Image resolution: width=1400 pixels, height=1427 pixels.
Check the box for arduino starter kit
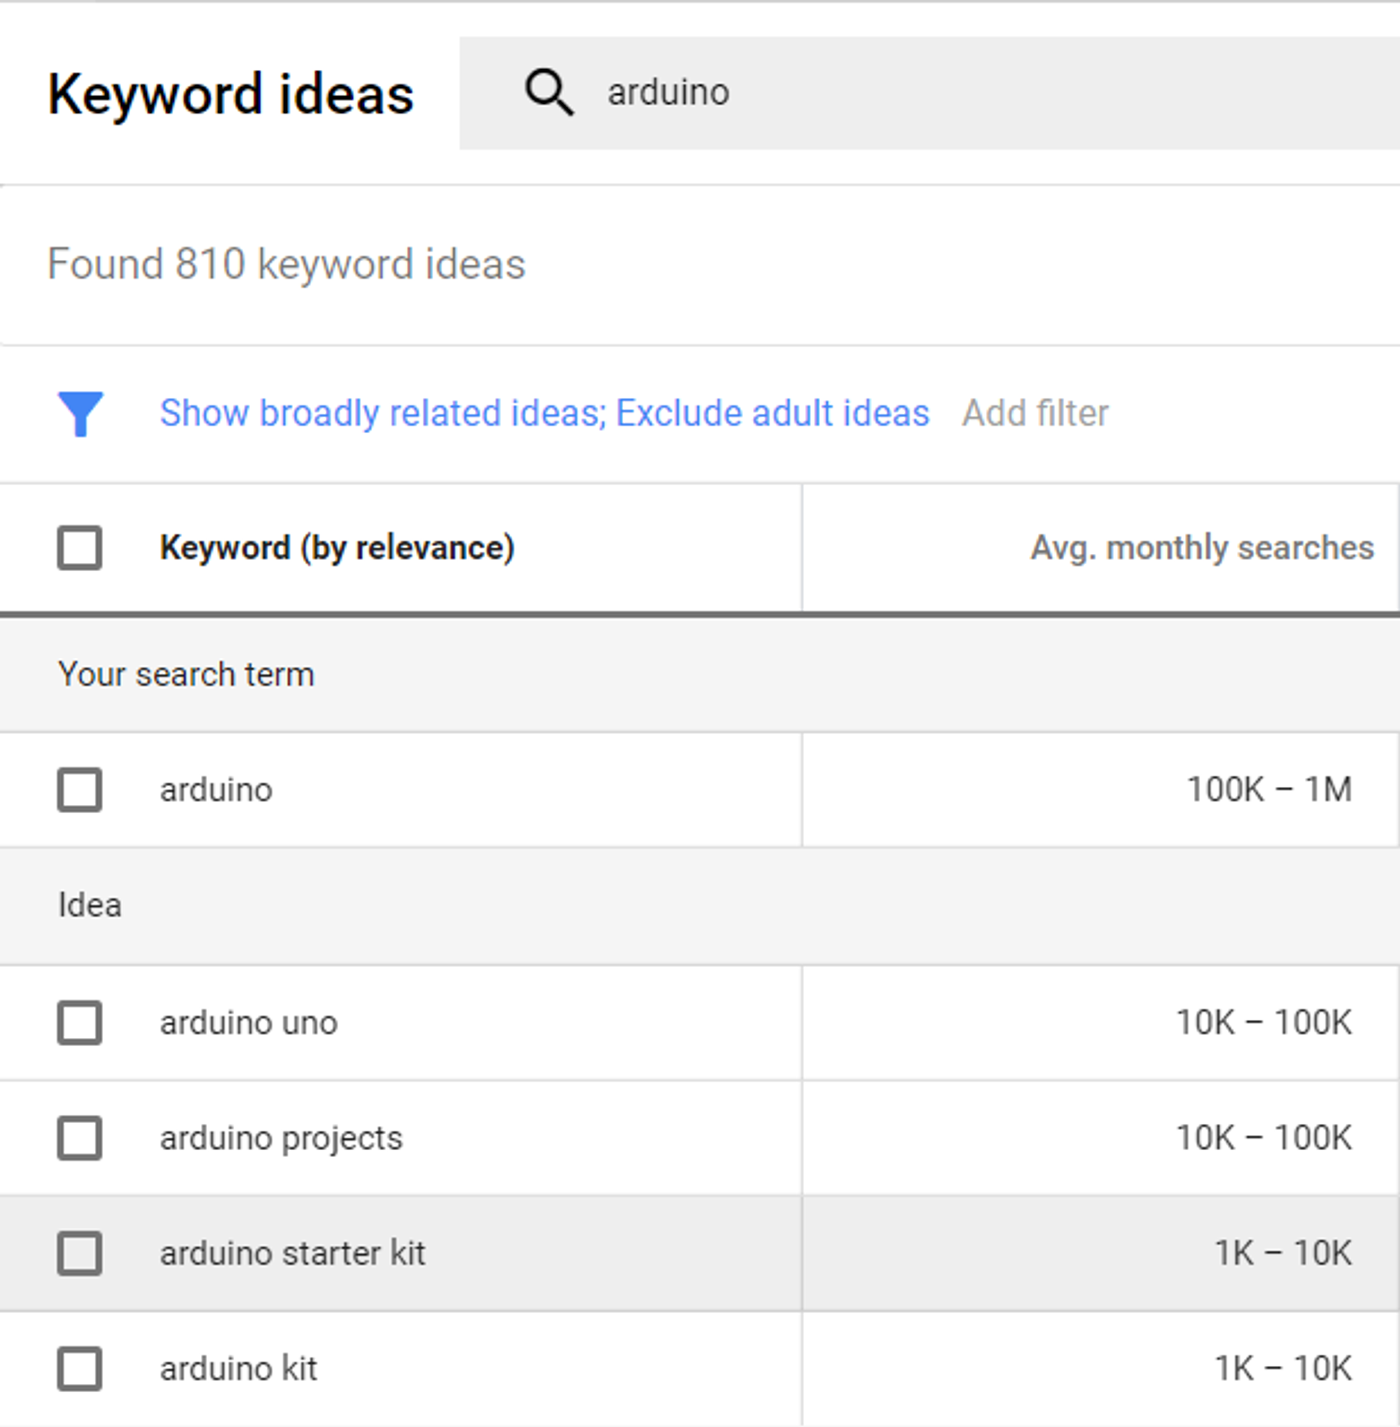(80, 1253)
